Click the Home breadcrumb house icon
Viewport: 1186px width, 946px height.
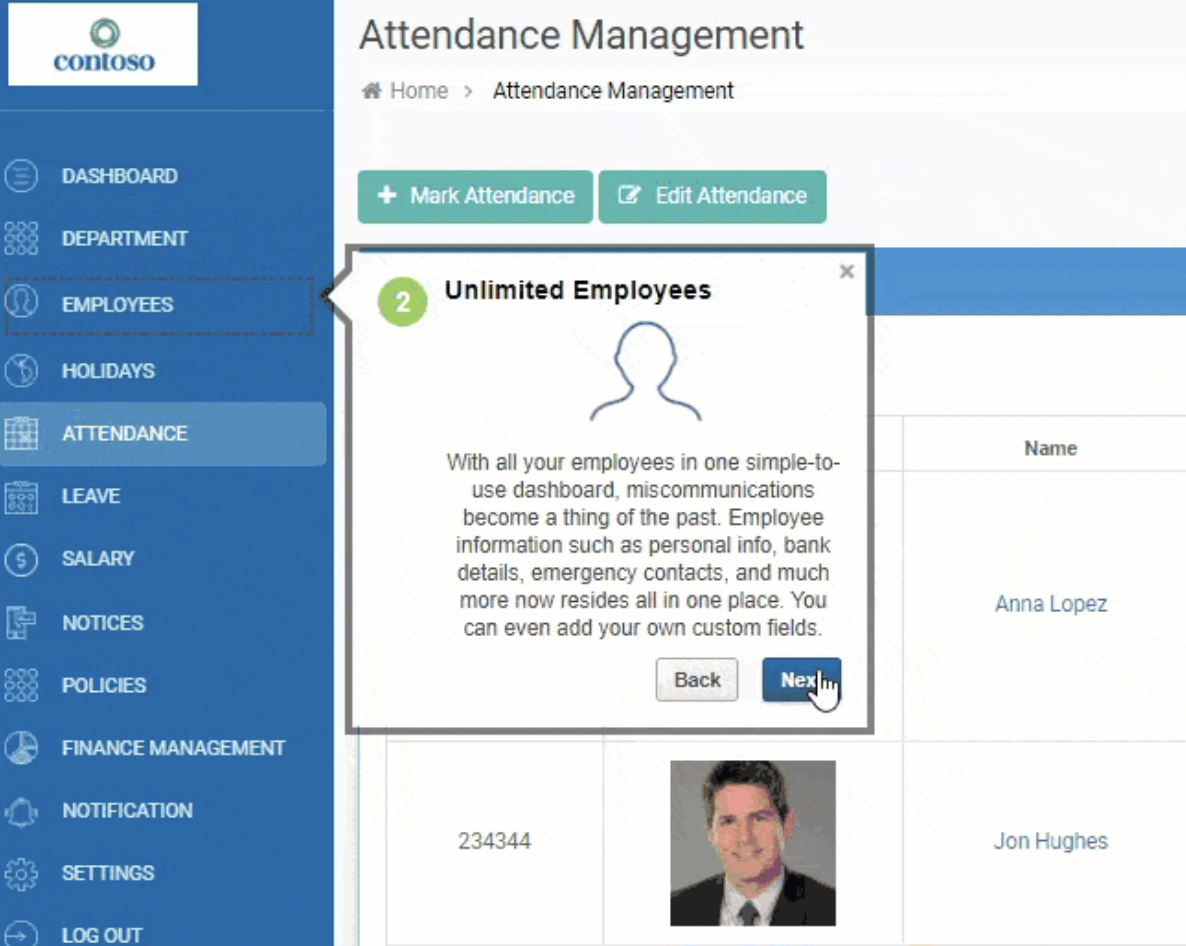pos(371,91)
